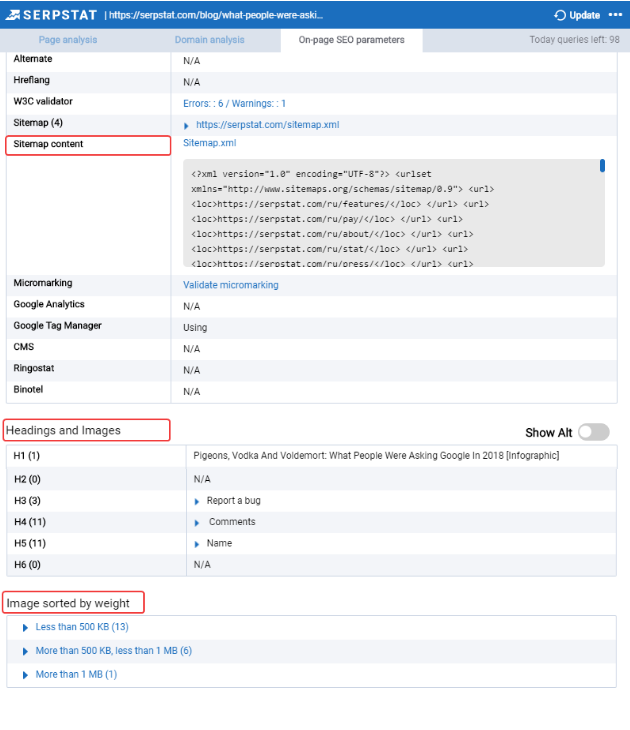Click the H1 (1) row label
Screen dimensions: 630x730
(x=27, y=455)
